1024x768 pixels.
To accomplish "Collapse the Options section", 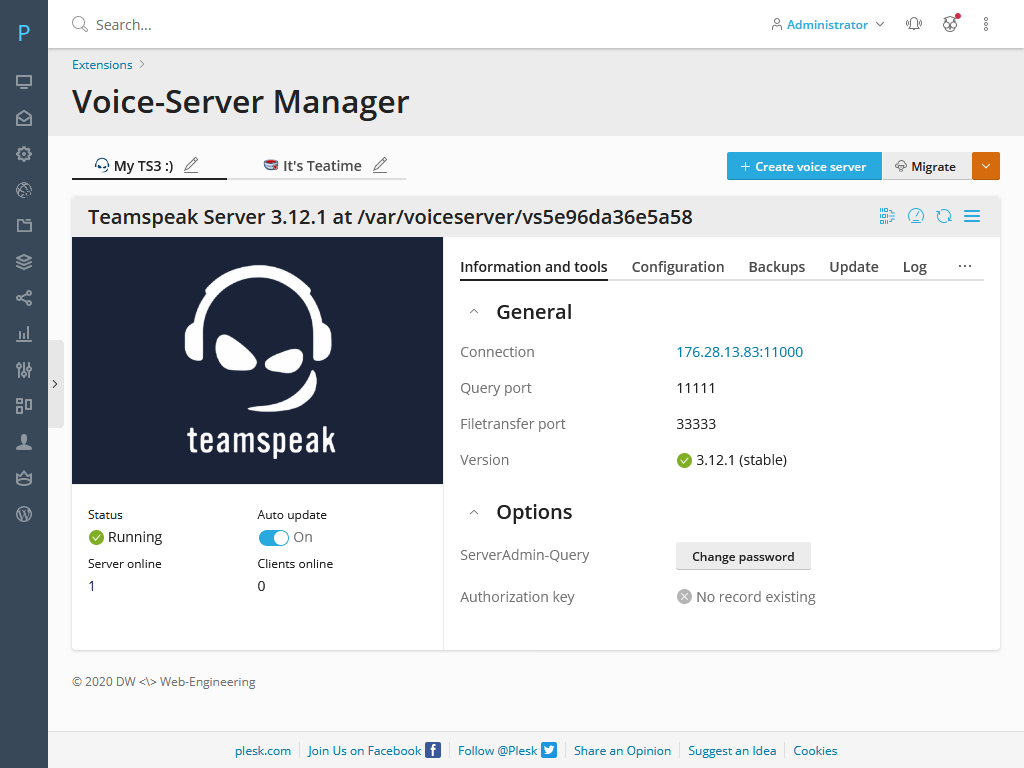I will (473, 512).
